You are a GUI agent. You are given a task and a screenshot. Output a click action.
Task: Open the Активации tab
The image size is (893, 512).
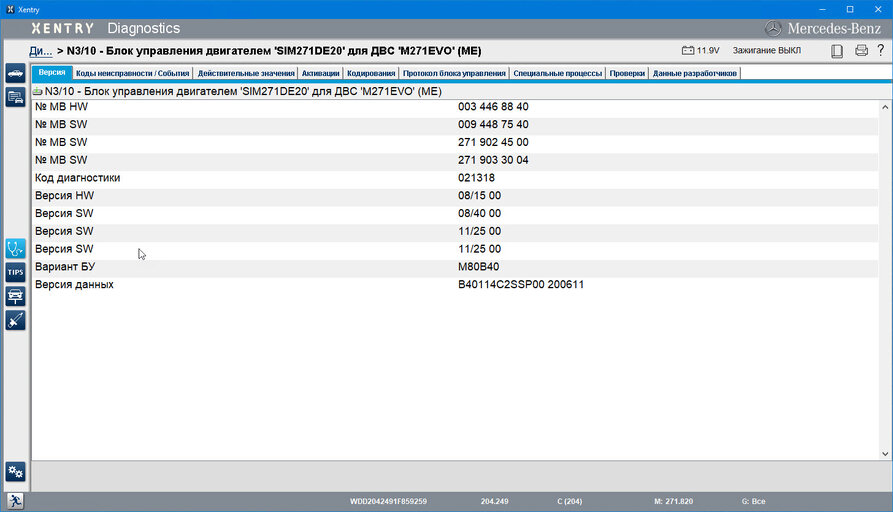click(x=321, y=73)
